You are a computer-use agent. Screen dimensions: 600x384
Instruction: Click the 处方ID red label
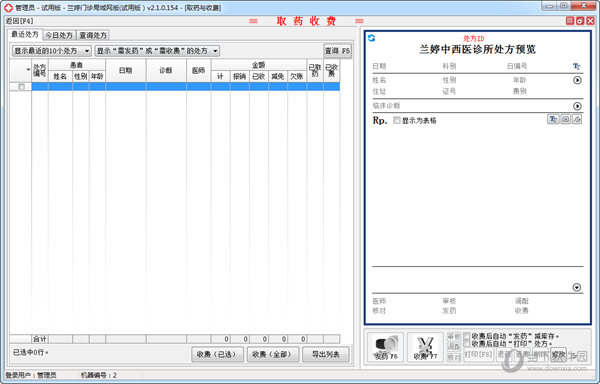click(x=474, y=39)
